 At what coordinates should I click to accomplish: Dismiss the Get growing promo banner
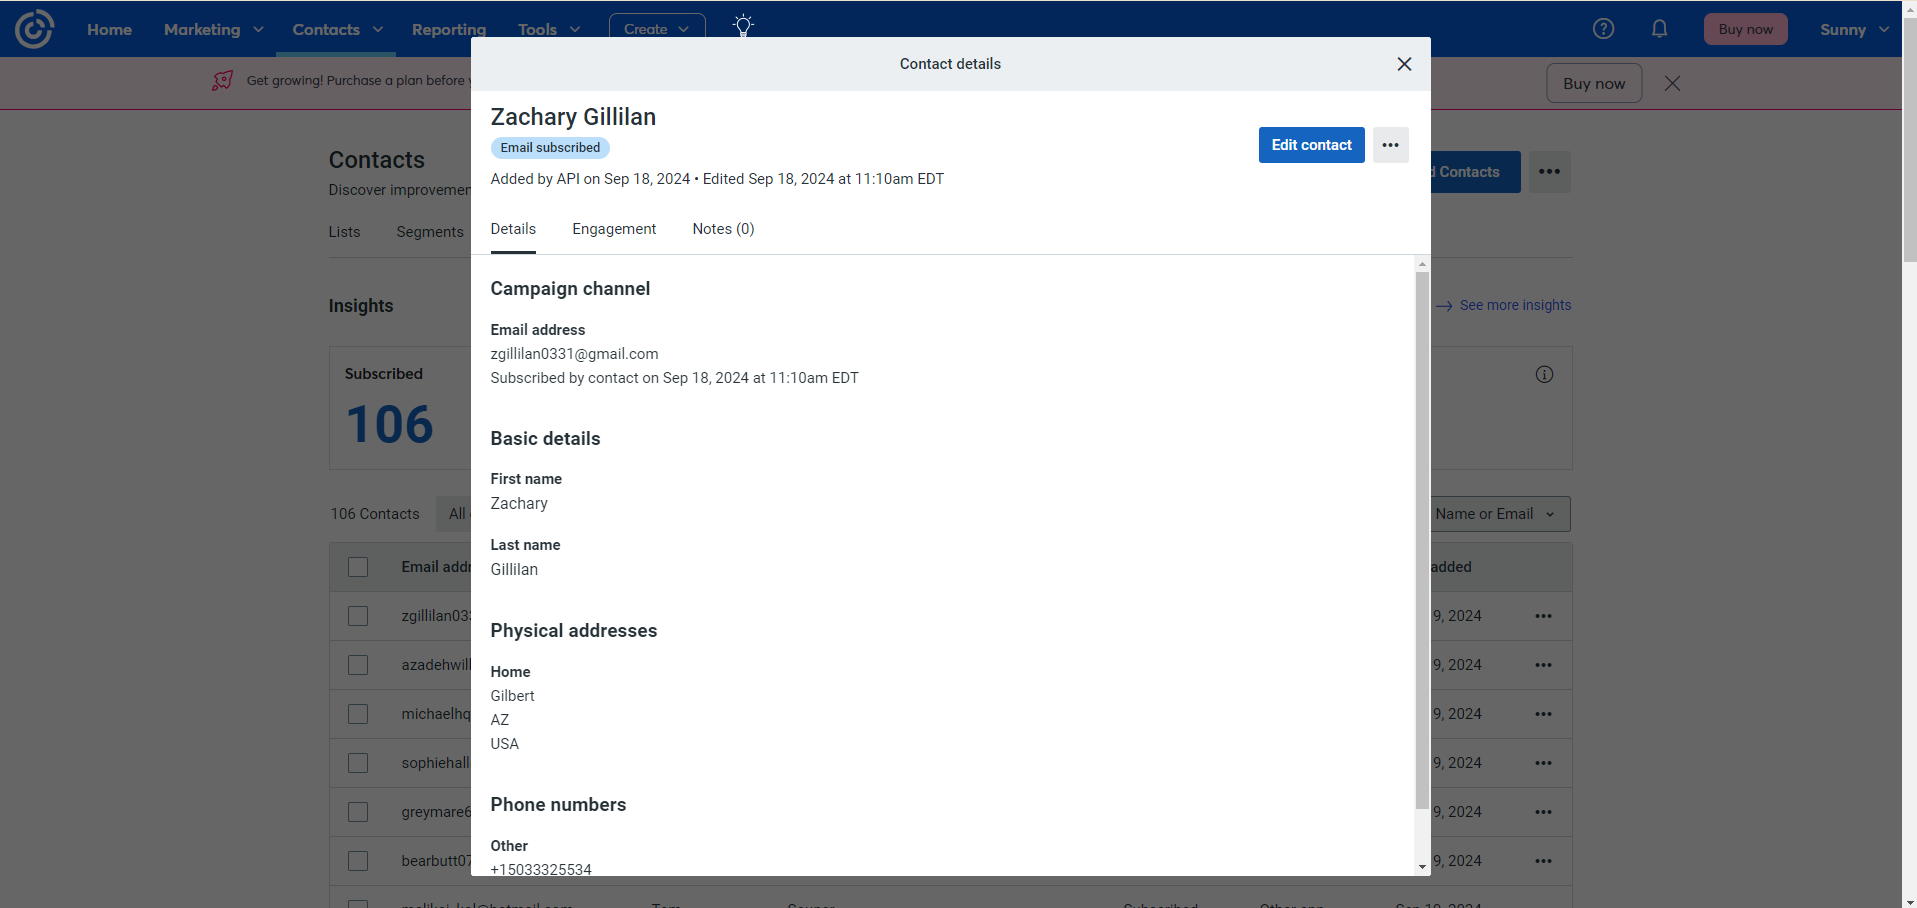tap(1672, 83)
